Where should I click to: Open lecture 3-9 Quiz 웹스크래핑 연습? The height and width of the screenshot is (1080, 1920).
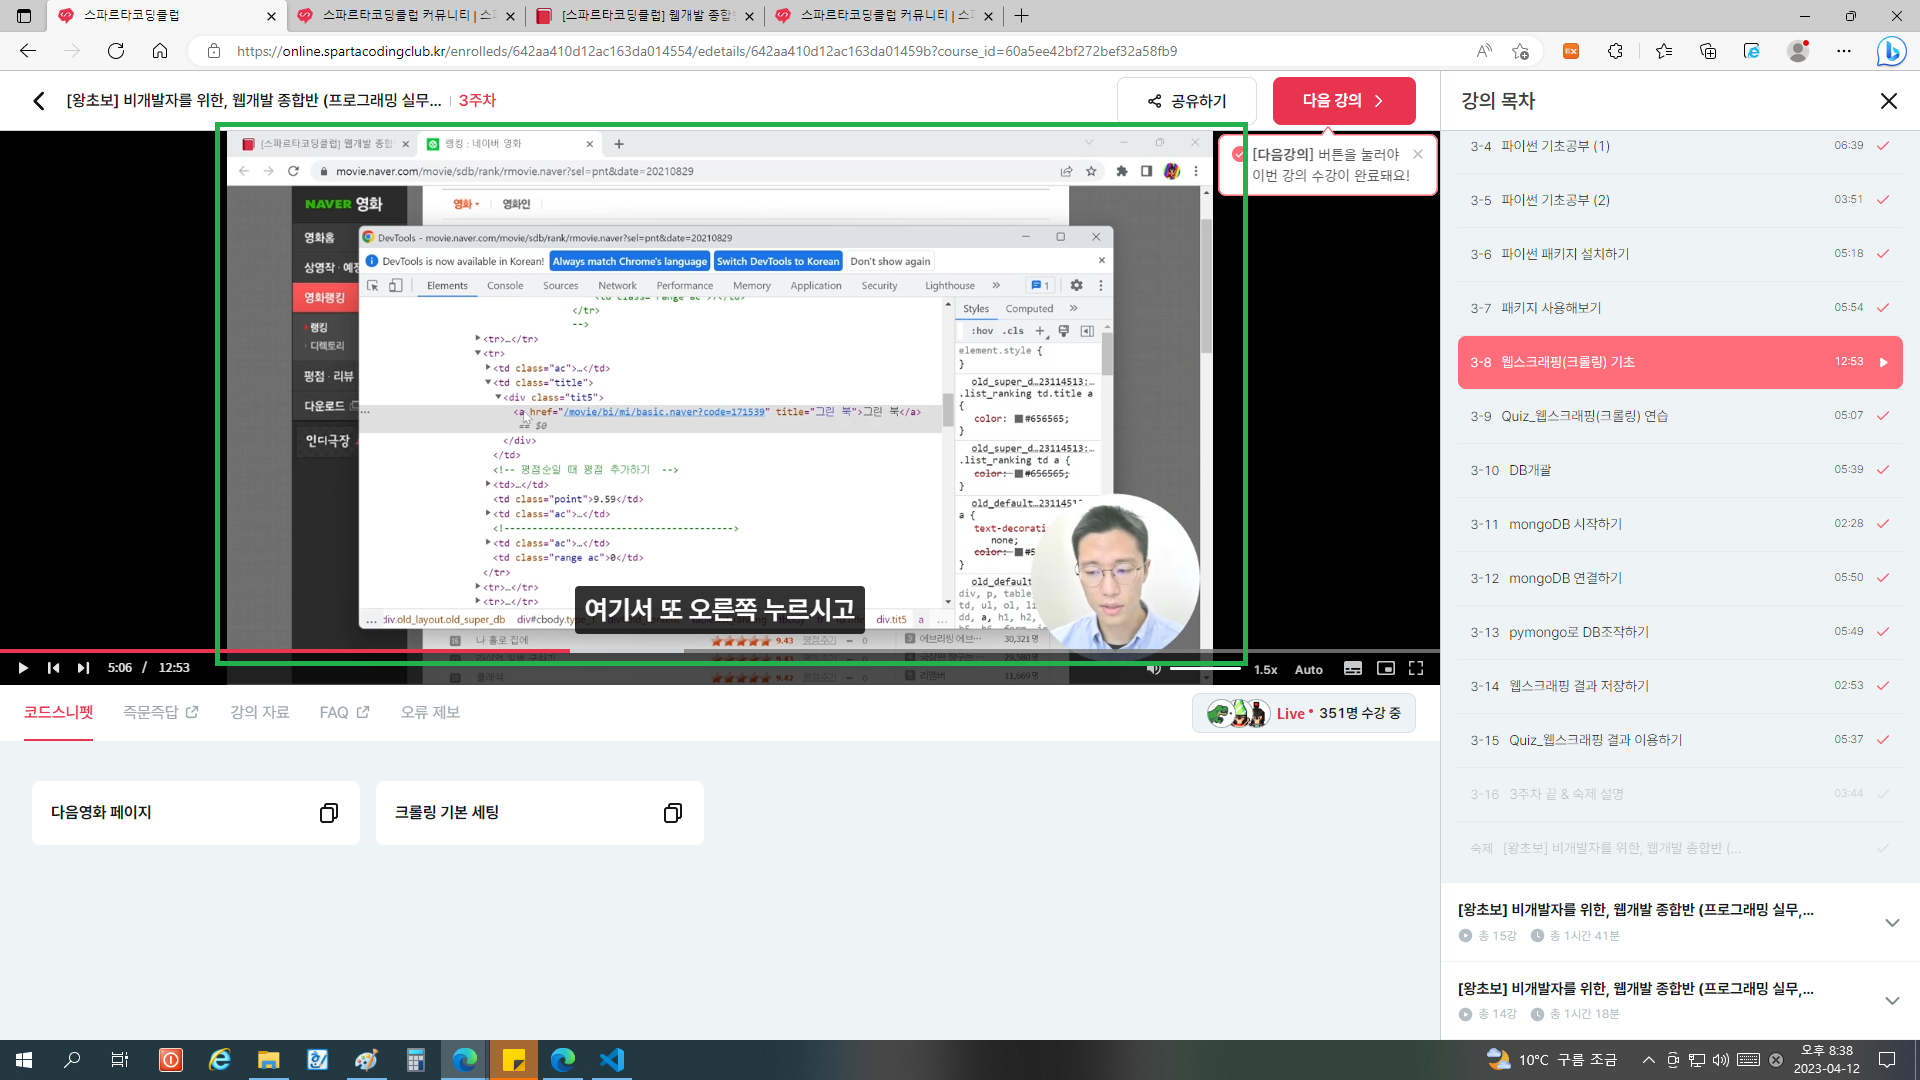pos(1680,416)
